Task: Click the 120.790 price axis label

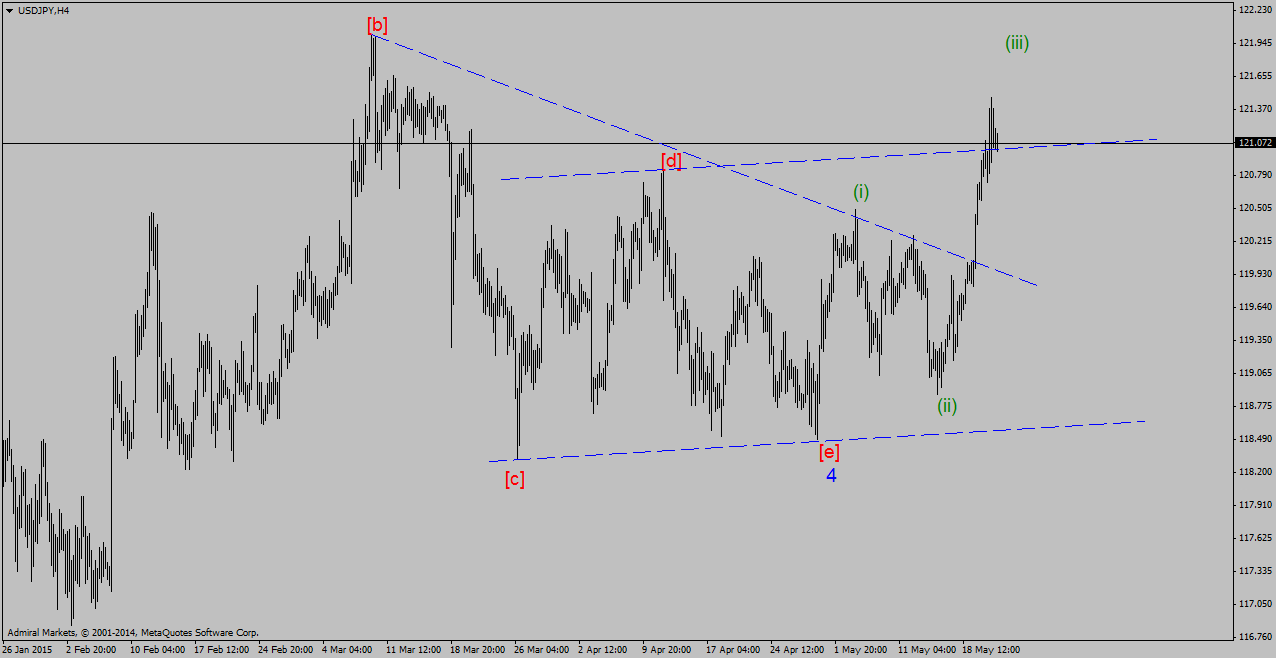Action: pyautogui.click(x=1254, y=175)
